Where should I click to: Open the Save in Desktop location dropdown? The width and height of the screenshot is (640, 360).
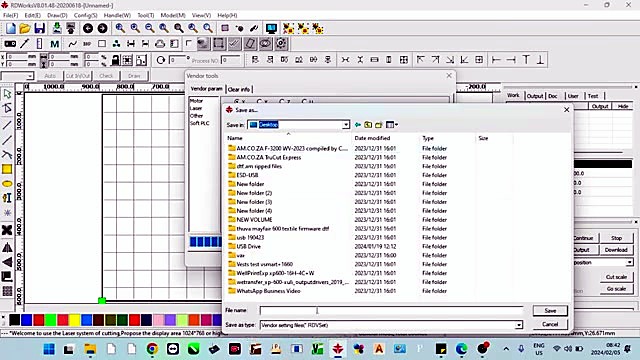coord(346,124)
